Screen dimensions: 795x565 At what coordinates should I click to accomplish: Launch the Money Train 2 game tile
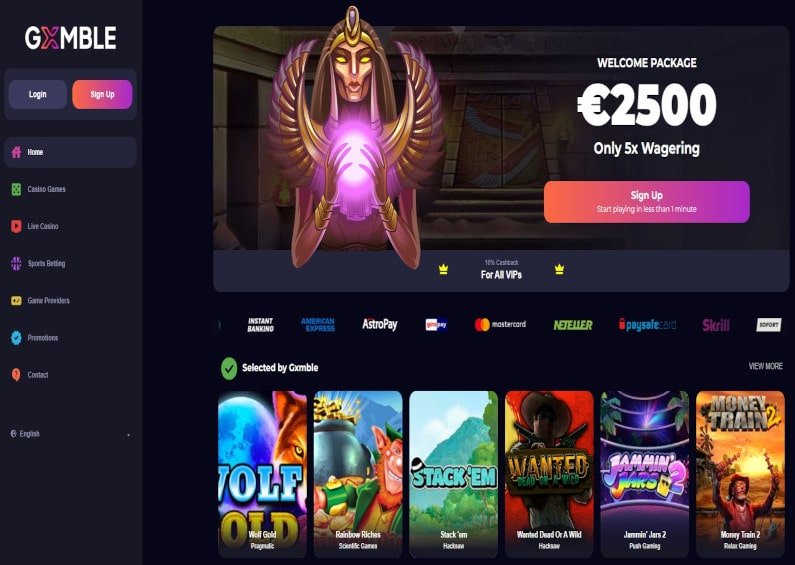tap(740, 474)
